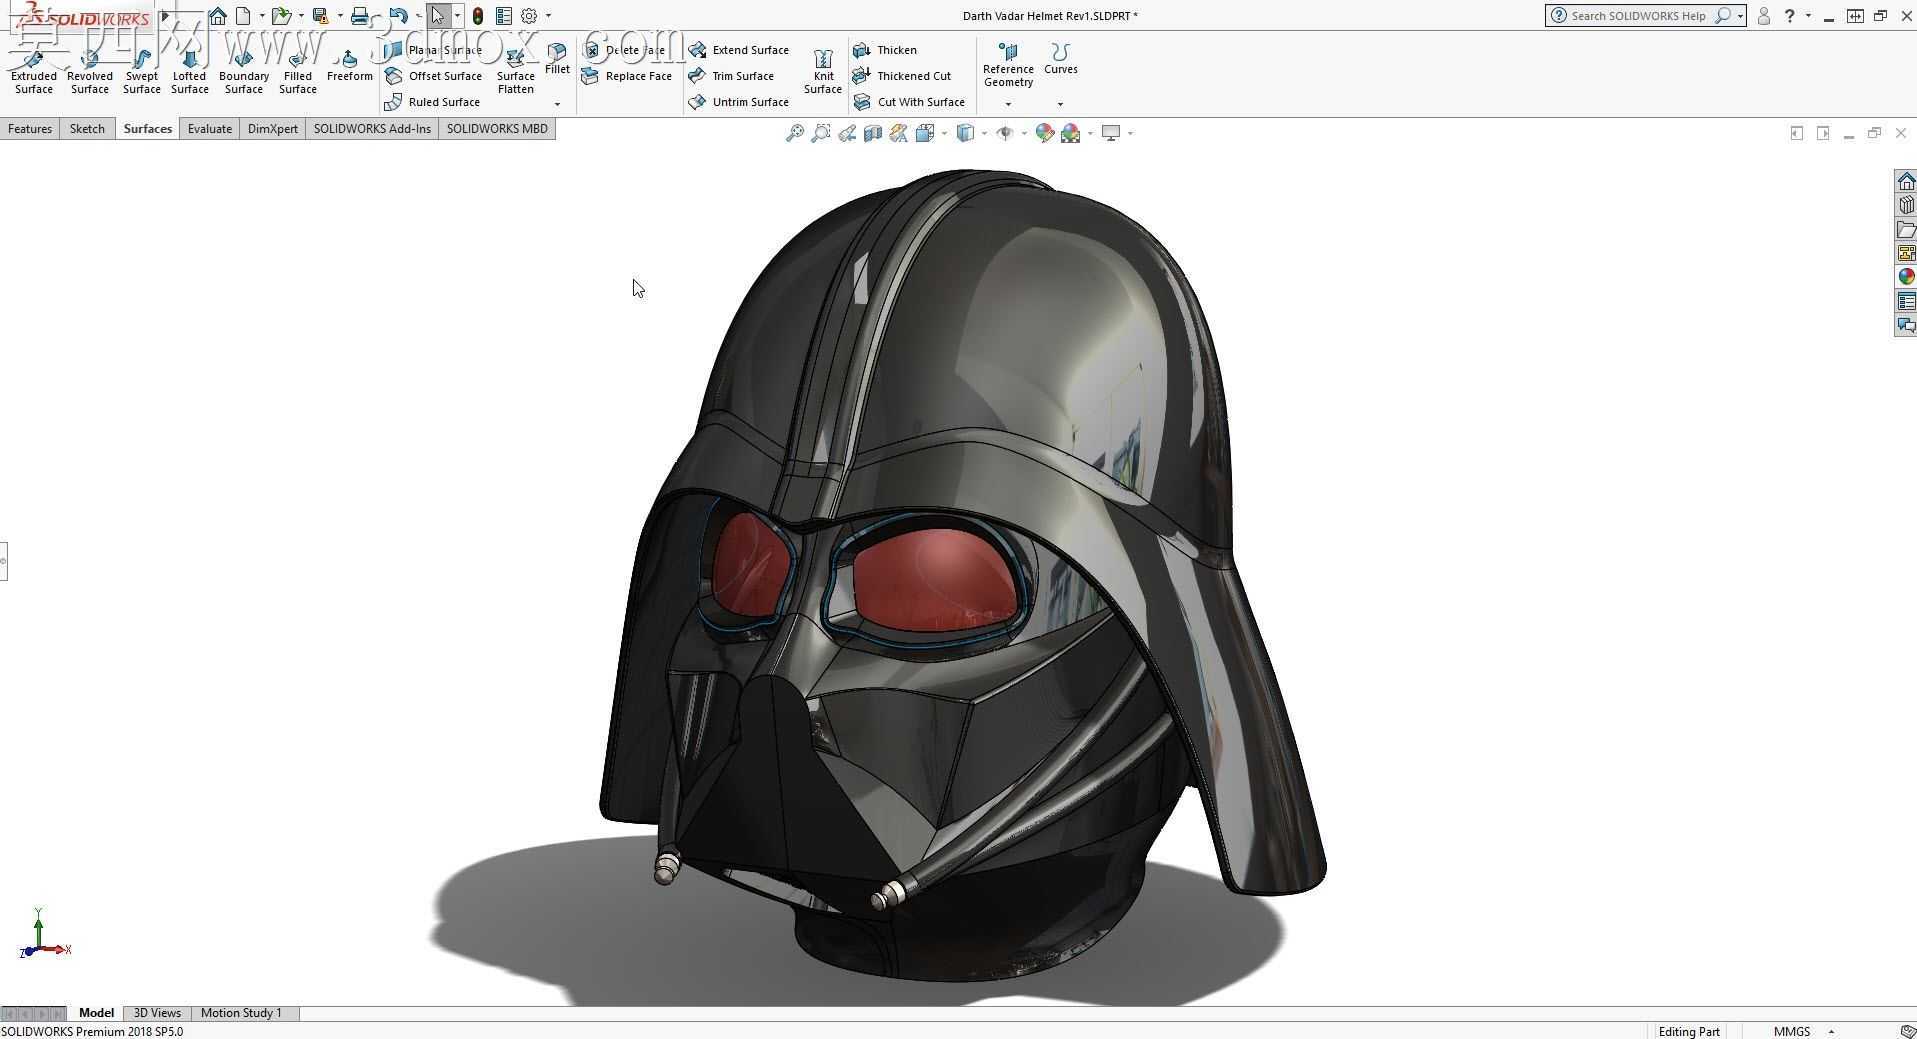The width and height of the screenshot is (1917, 1039).
Task: Click Zoom to Fit icon
Action: click(795, 133)
